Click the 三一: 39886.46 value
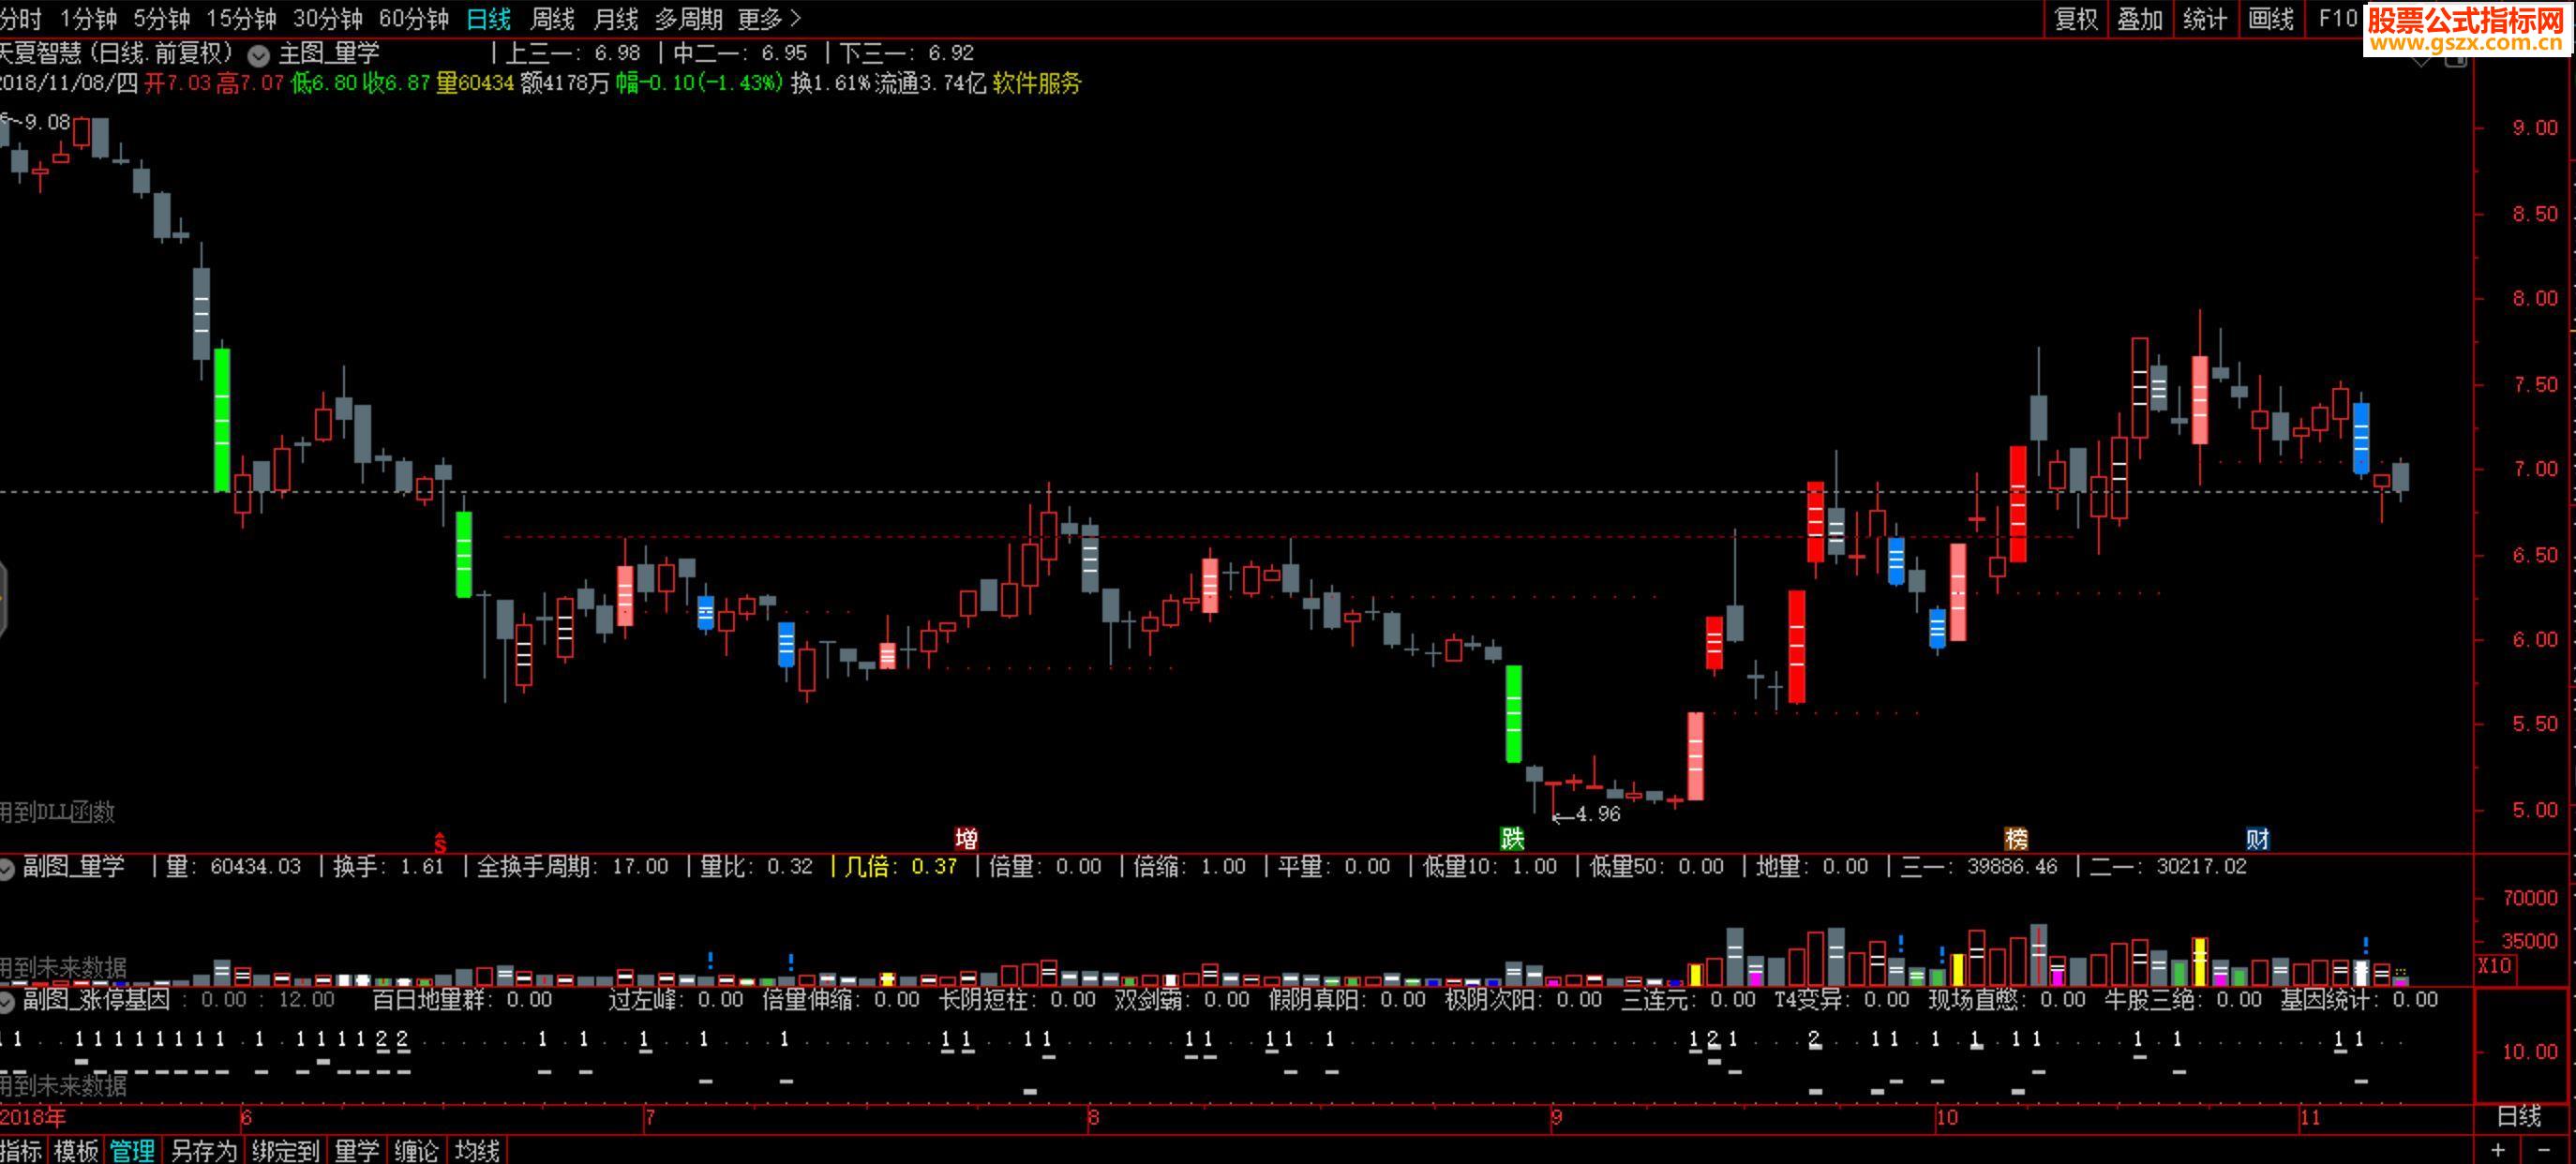Image resolution: width=2576 pixels, height=1164 pixels. pyautogui.click(x=1979, y=867)
